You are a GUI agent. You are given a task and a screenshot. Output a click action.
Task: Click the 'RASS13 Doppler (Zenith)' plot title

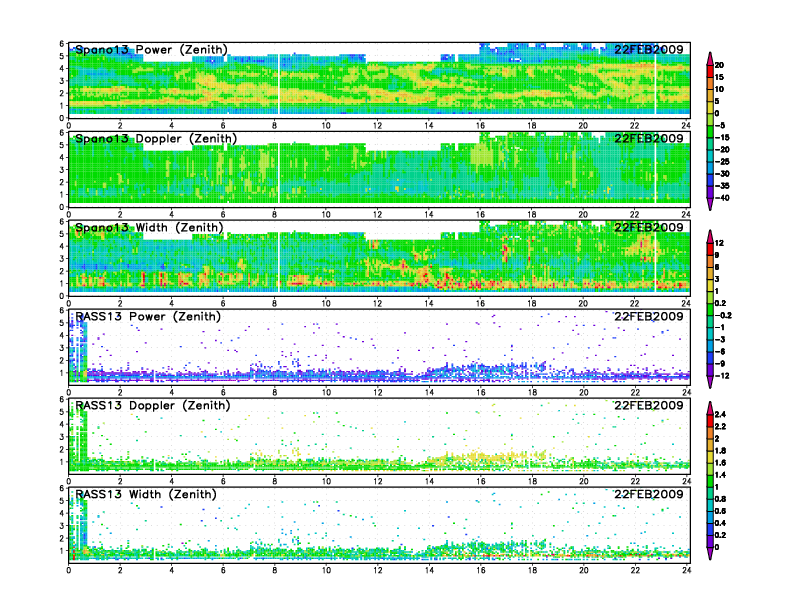(153, 405)
